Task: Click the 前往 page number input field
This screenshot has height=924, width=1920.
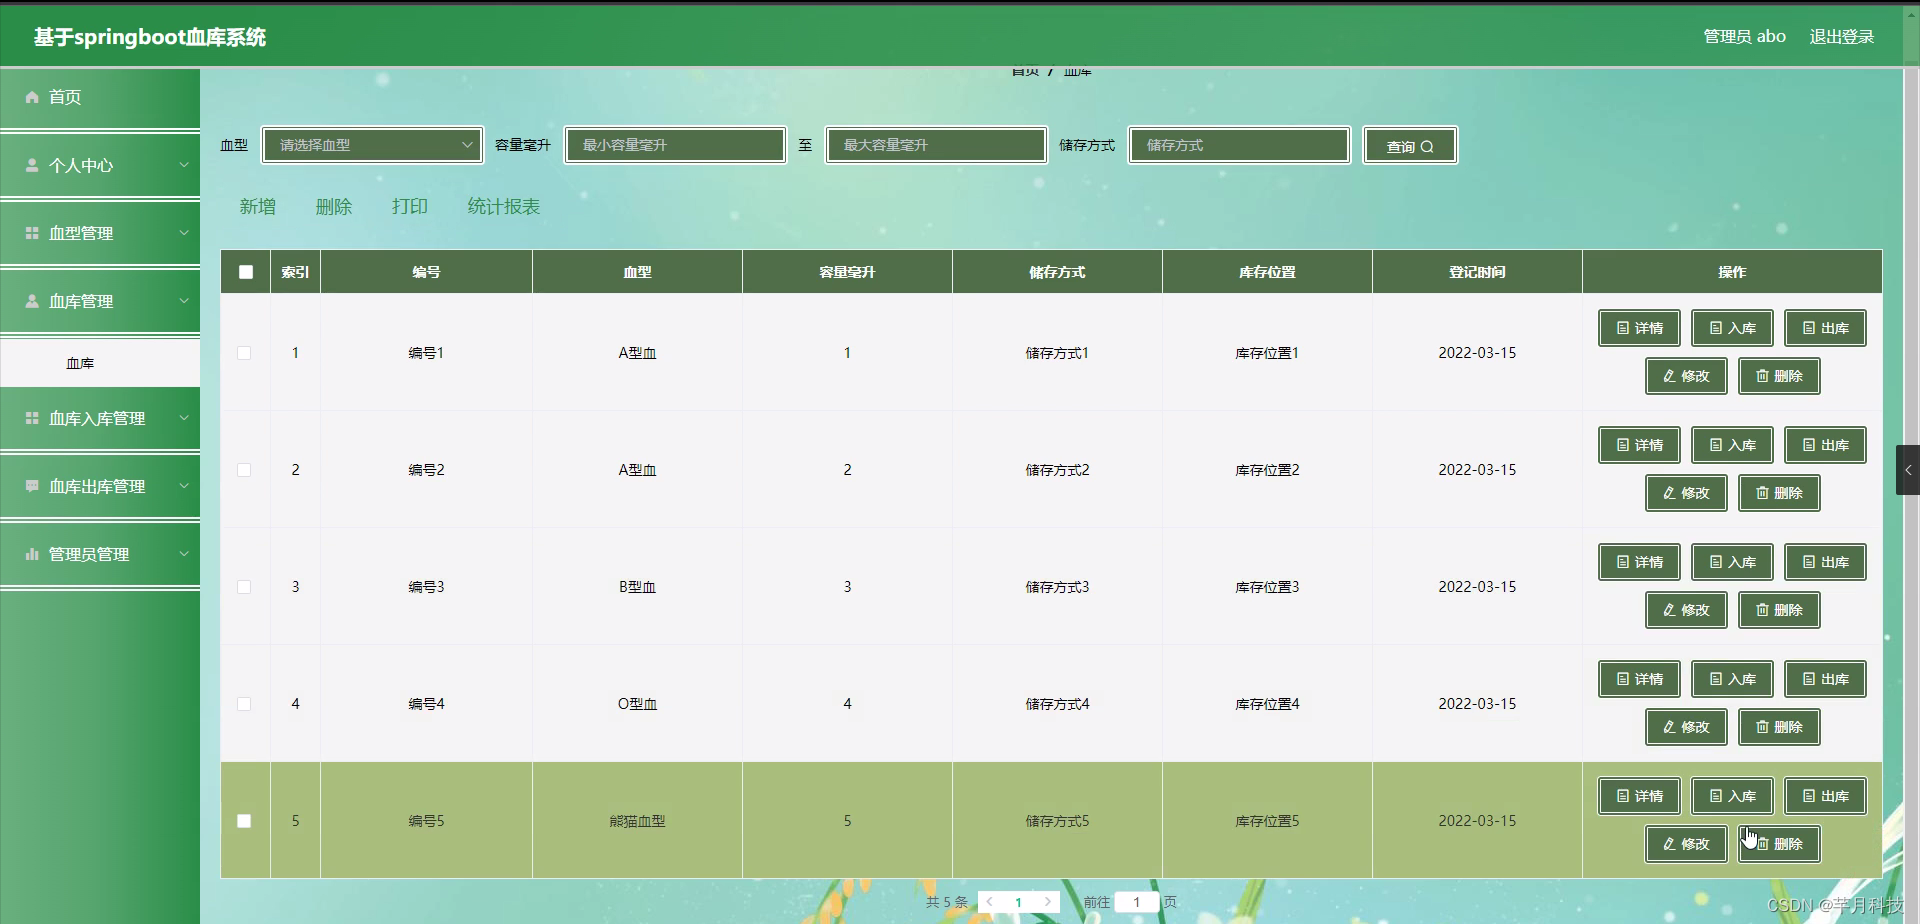Action: pos(1138,901)
